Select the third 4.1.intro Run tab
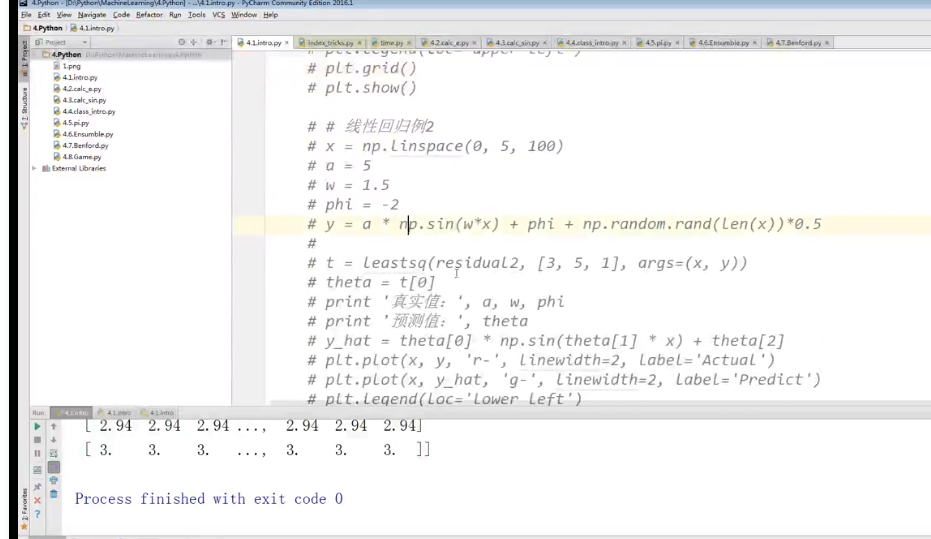This screenshot has width=931, height=539. 157,413
